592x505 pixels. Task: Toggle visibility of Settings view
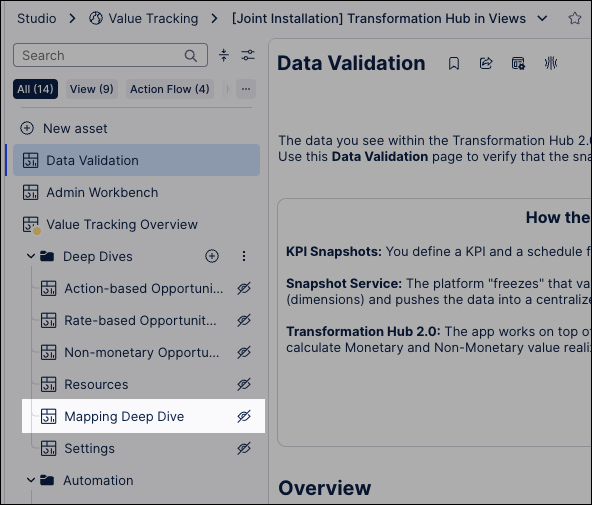pos(244,448)
